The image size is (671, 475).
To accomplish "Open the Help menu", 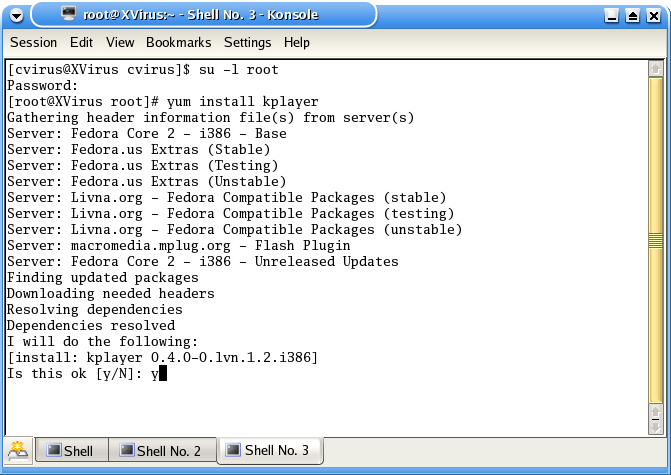I will tap(297, 43).
